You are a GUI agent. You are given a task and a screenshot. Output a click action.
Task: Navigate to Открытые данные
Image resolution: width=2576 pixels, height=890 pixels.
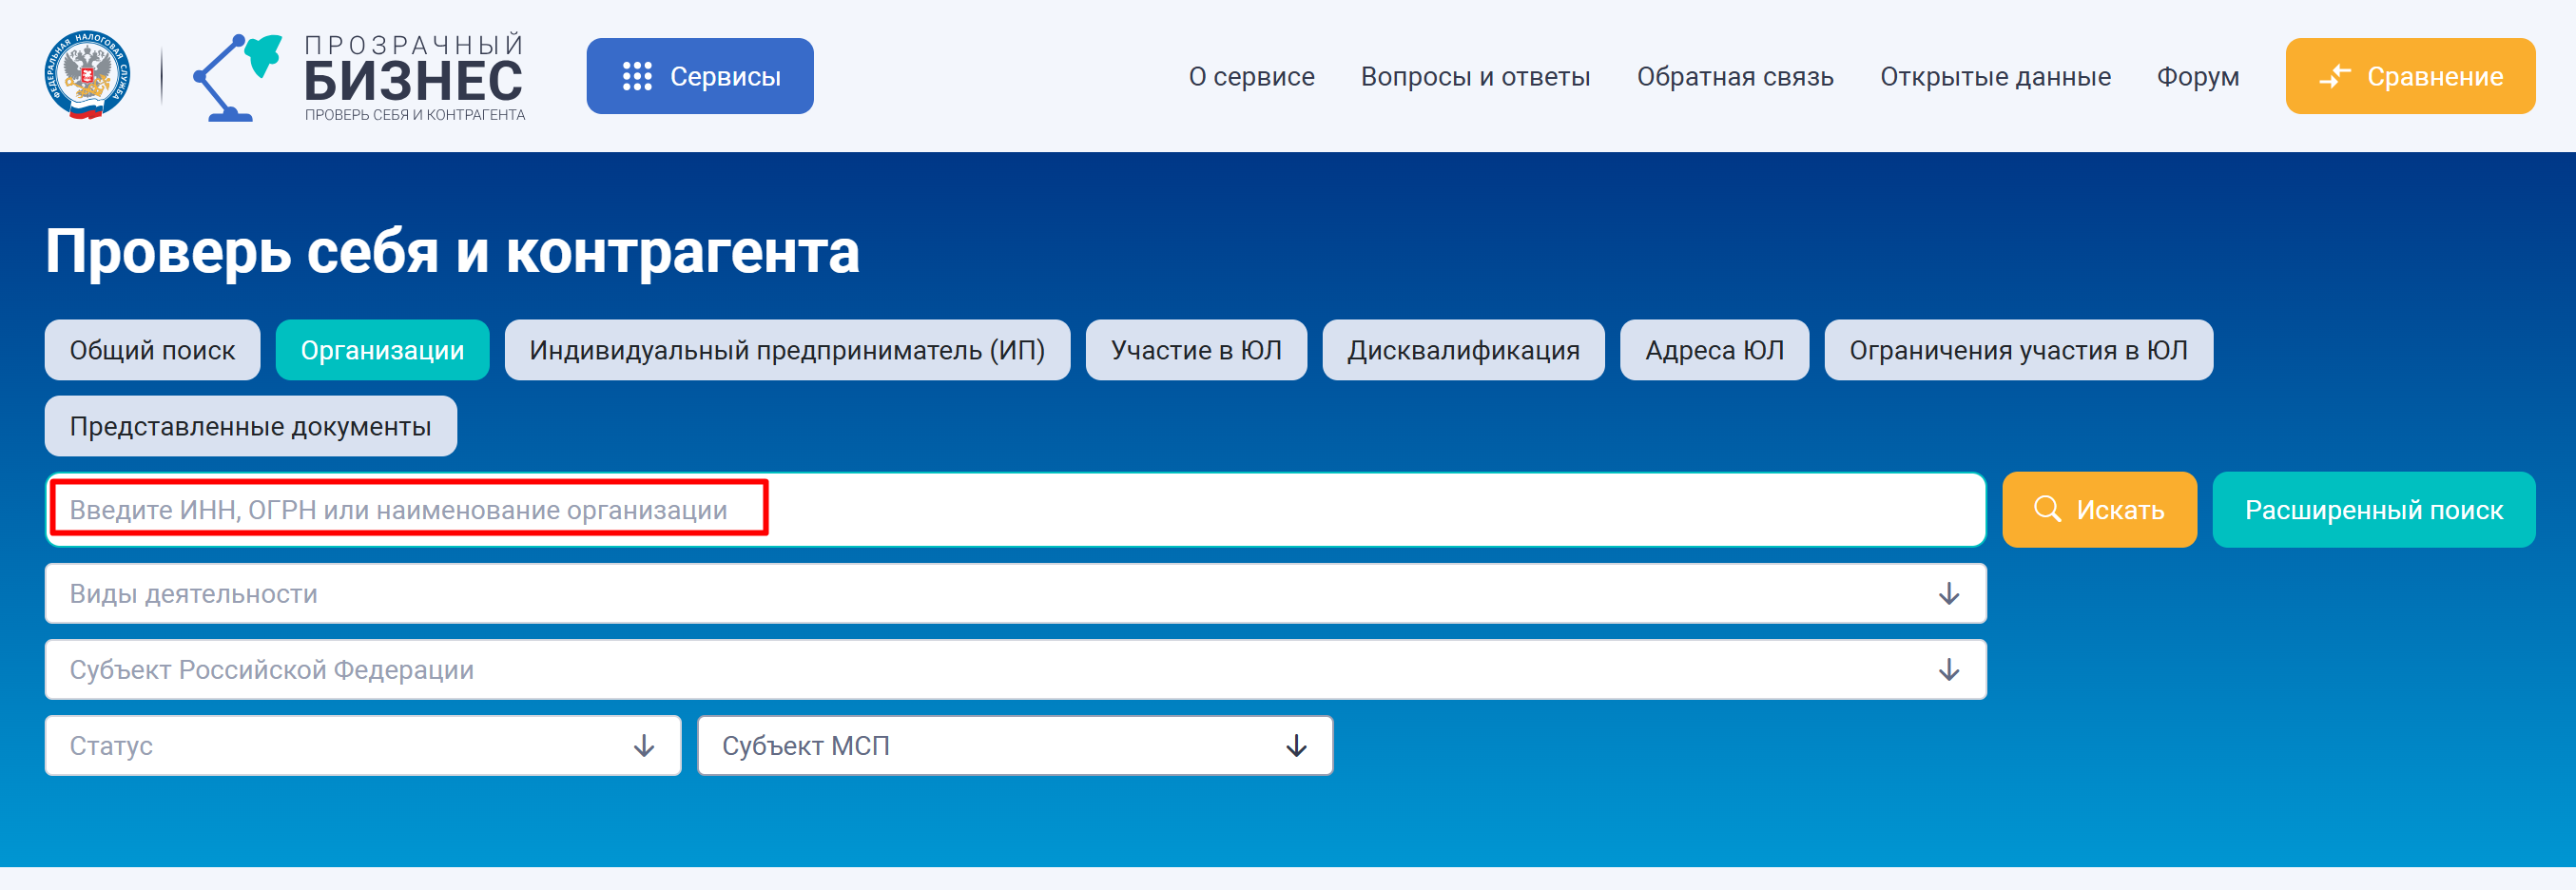[1994, 77]
